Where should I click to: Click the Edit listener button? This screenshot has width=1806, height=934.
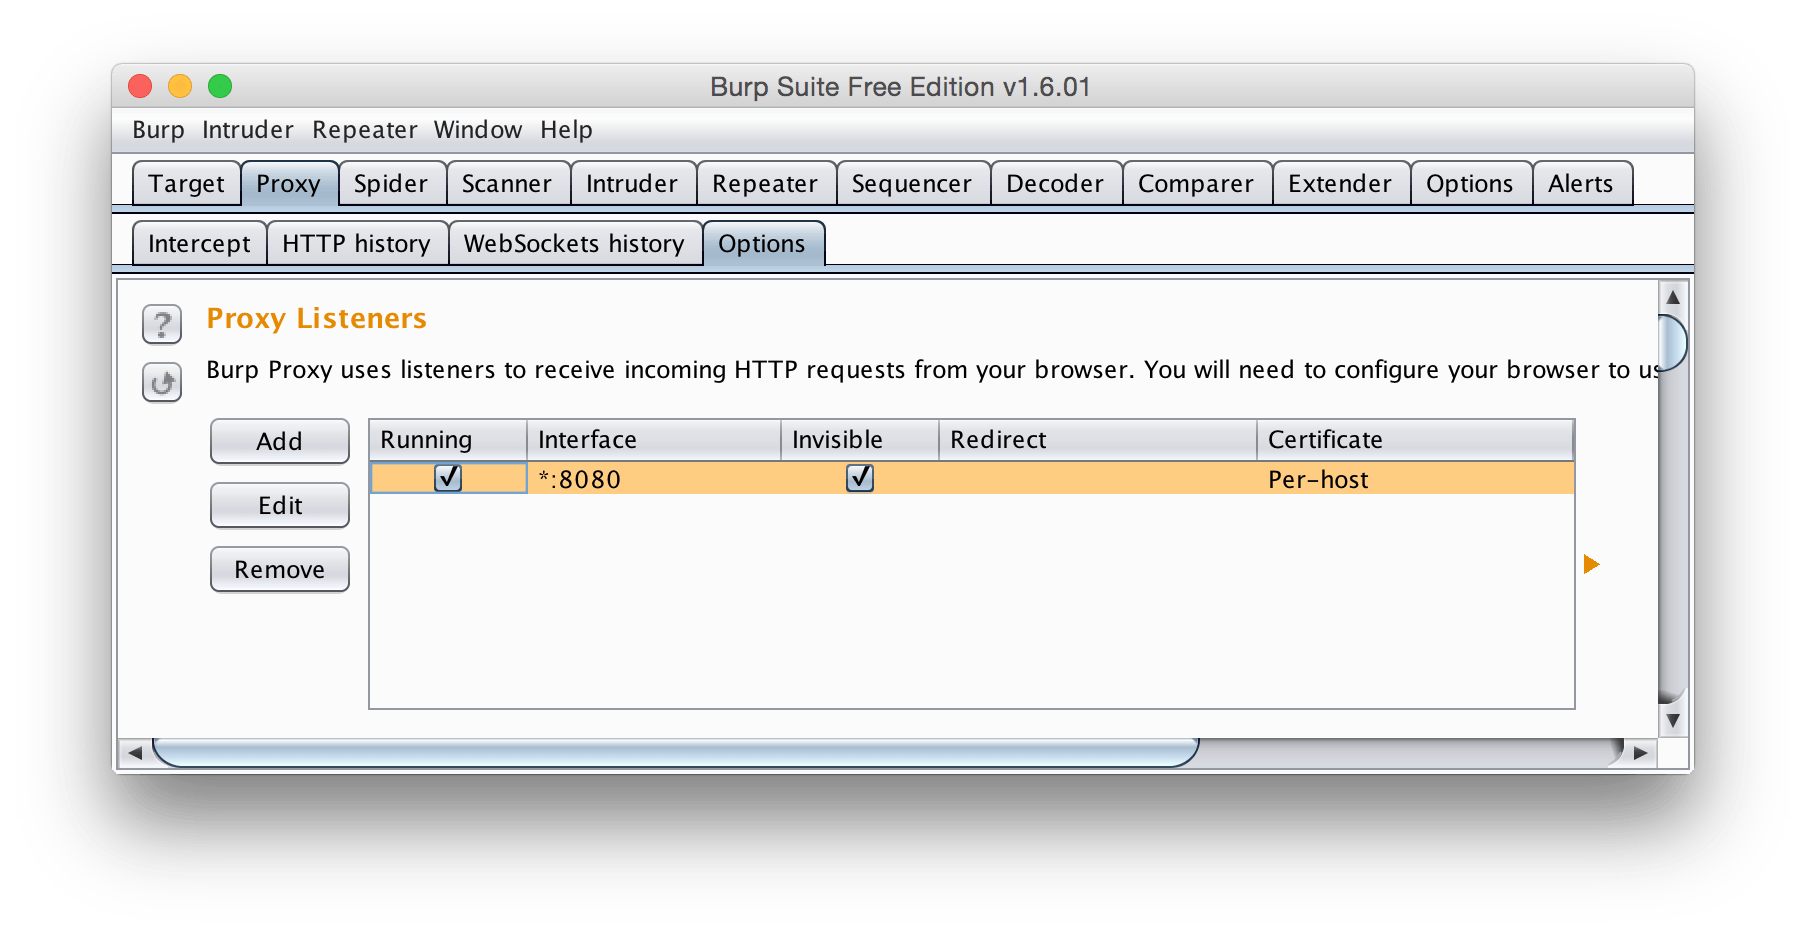click(280, 506)
